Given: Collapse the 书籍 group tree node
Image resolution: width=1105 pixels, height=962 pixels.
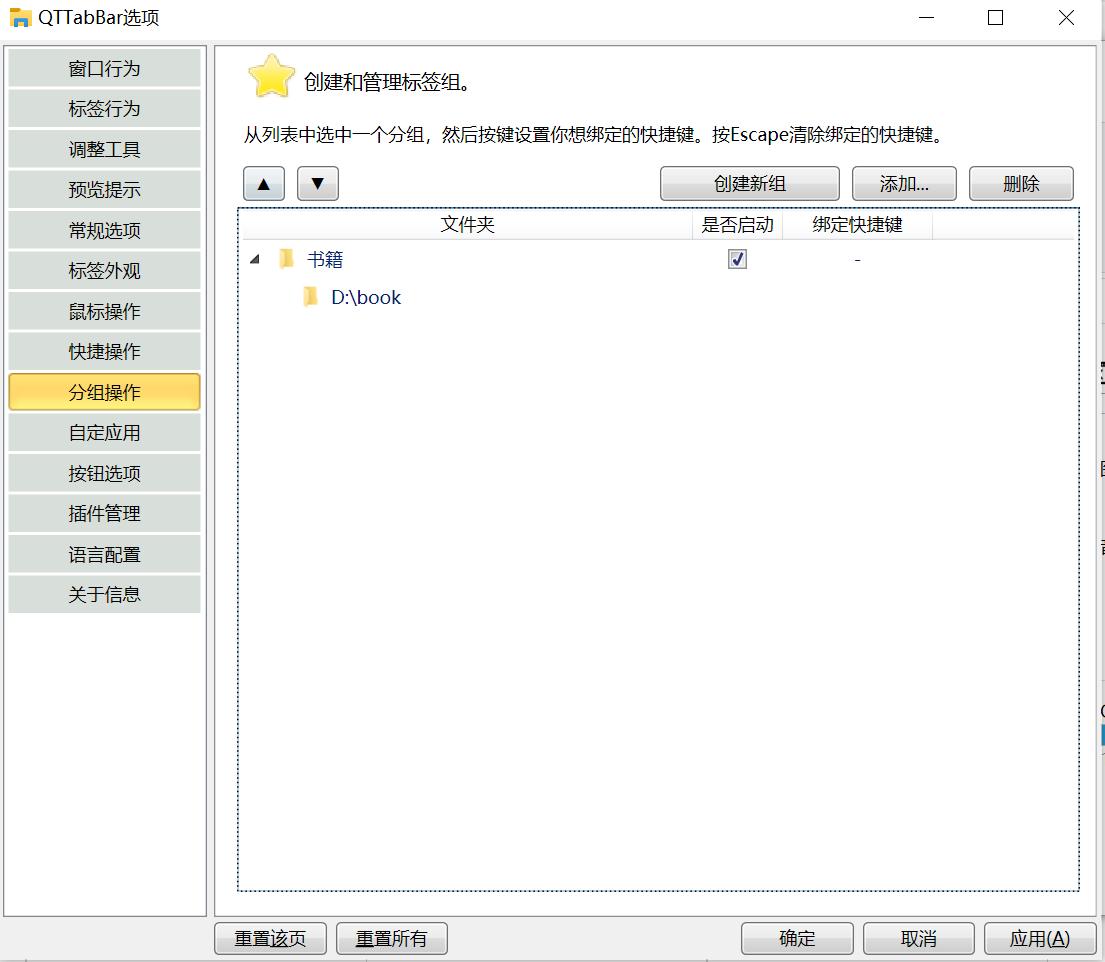Looking at the screenshot, I should coord(253,258).
